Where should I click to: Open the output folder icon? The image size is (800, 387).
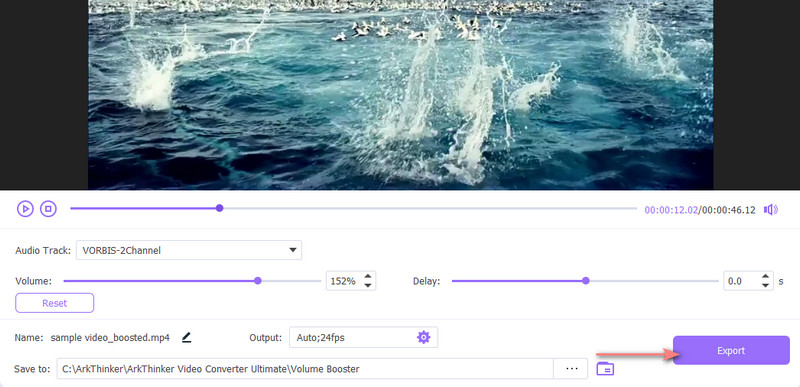pyautogui.click(x=605, y=369)
